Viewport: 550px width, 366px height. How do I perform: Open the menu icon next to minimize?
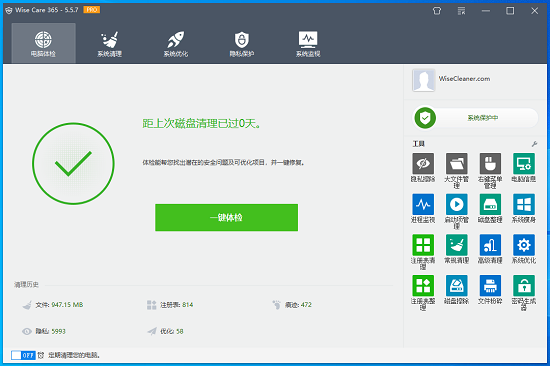[x=461, y=11]
